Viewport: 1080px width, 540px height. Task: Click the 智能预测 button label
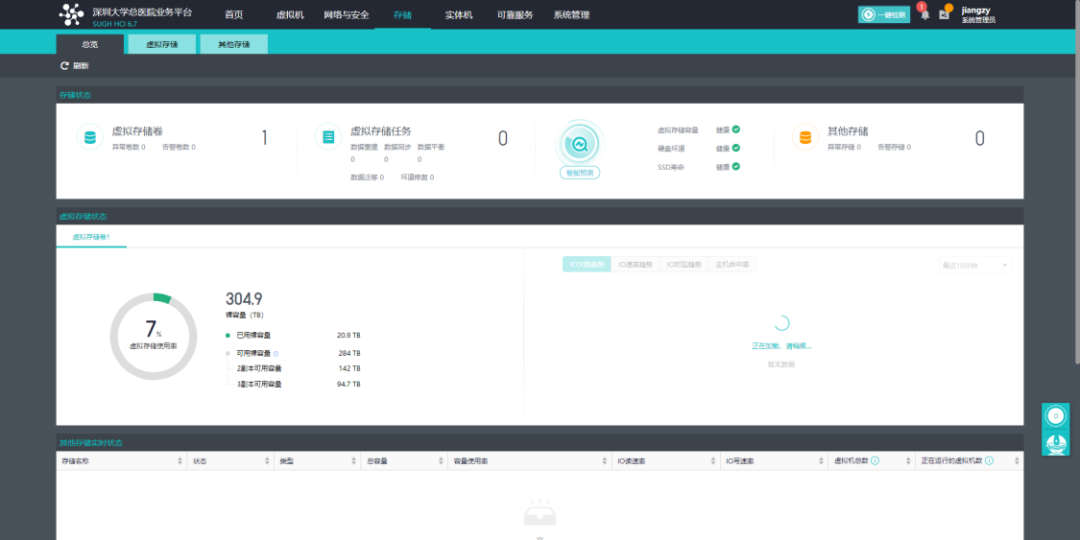coord(579,173)
